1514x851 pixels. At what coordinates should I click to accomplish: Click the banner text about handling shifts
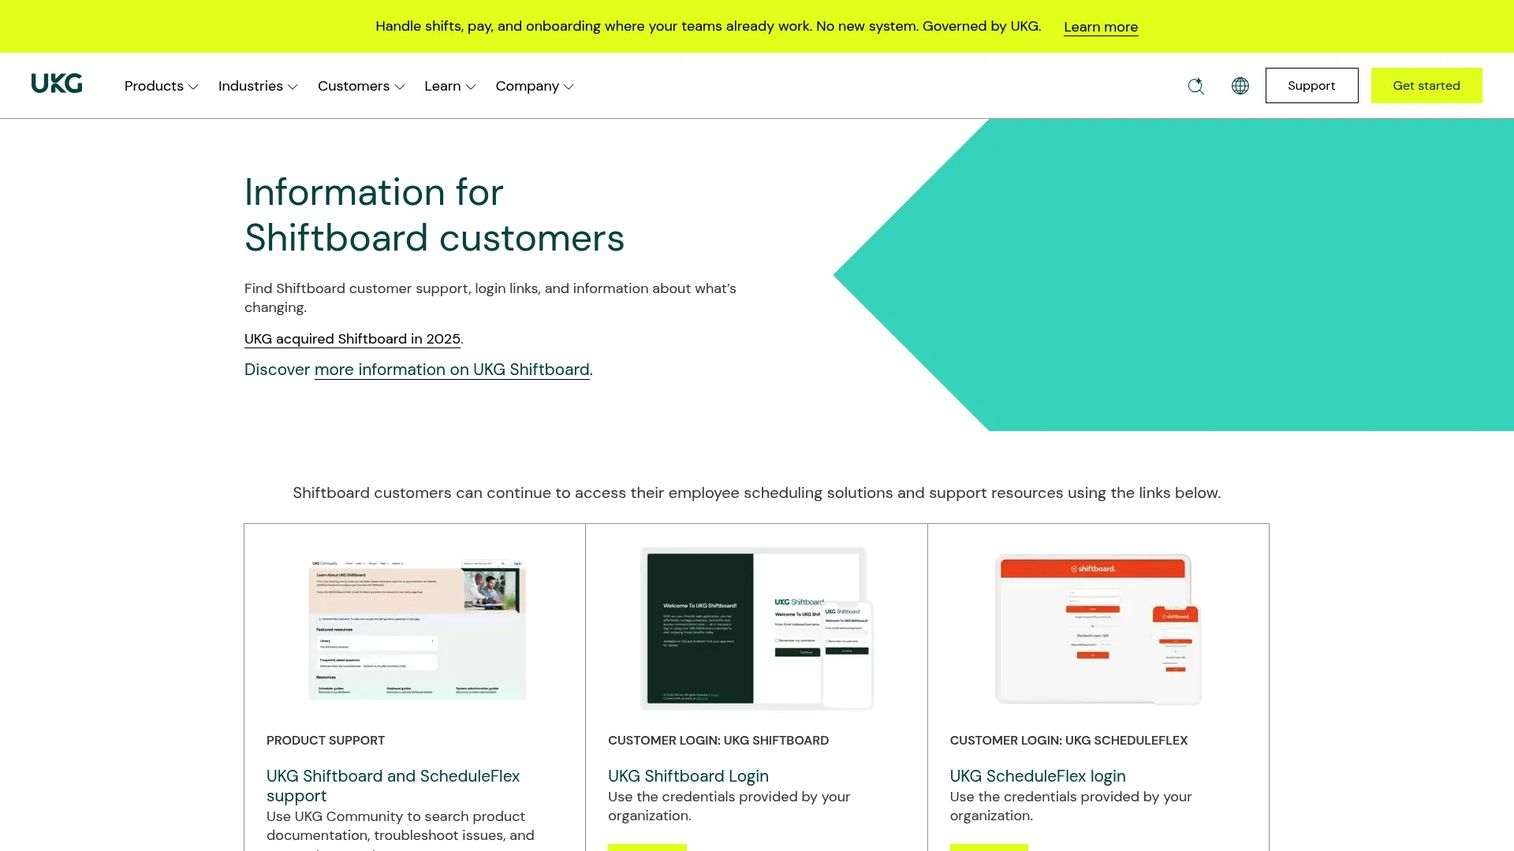[708, 26]
